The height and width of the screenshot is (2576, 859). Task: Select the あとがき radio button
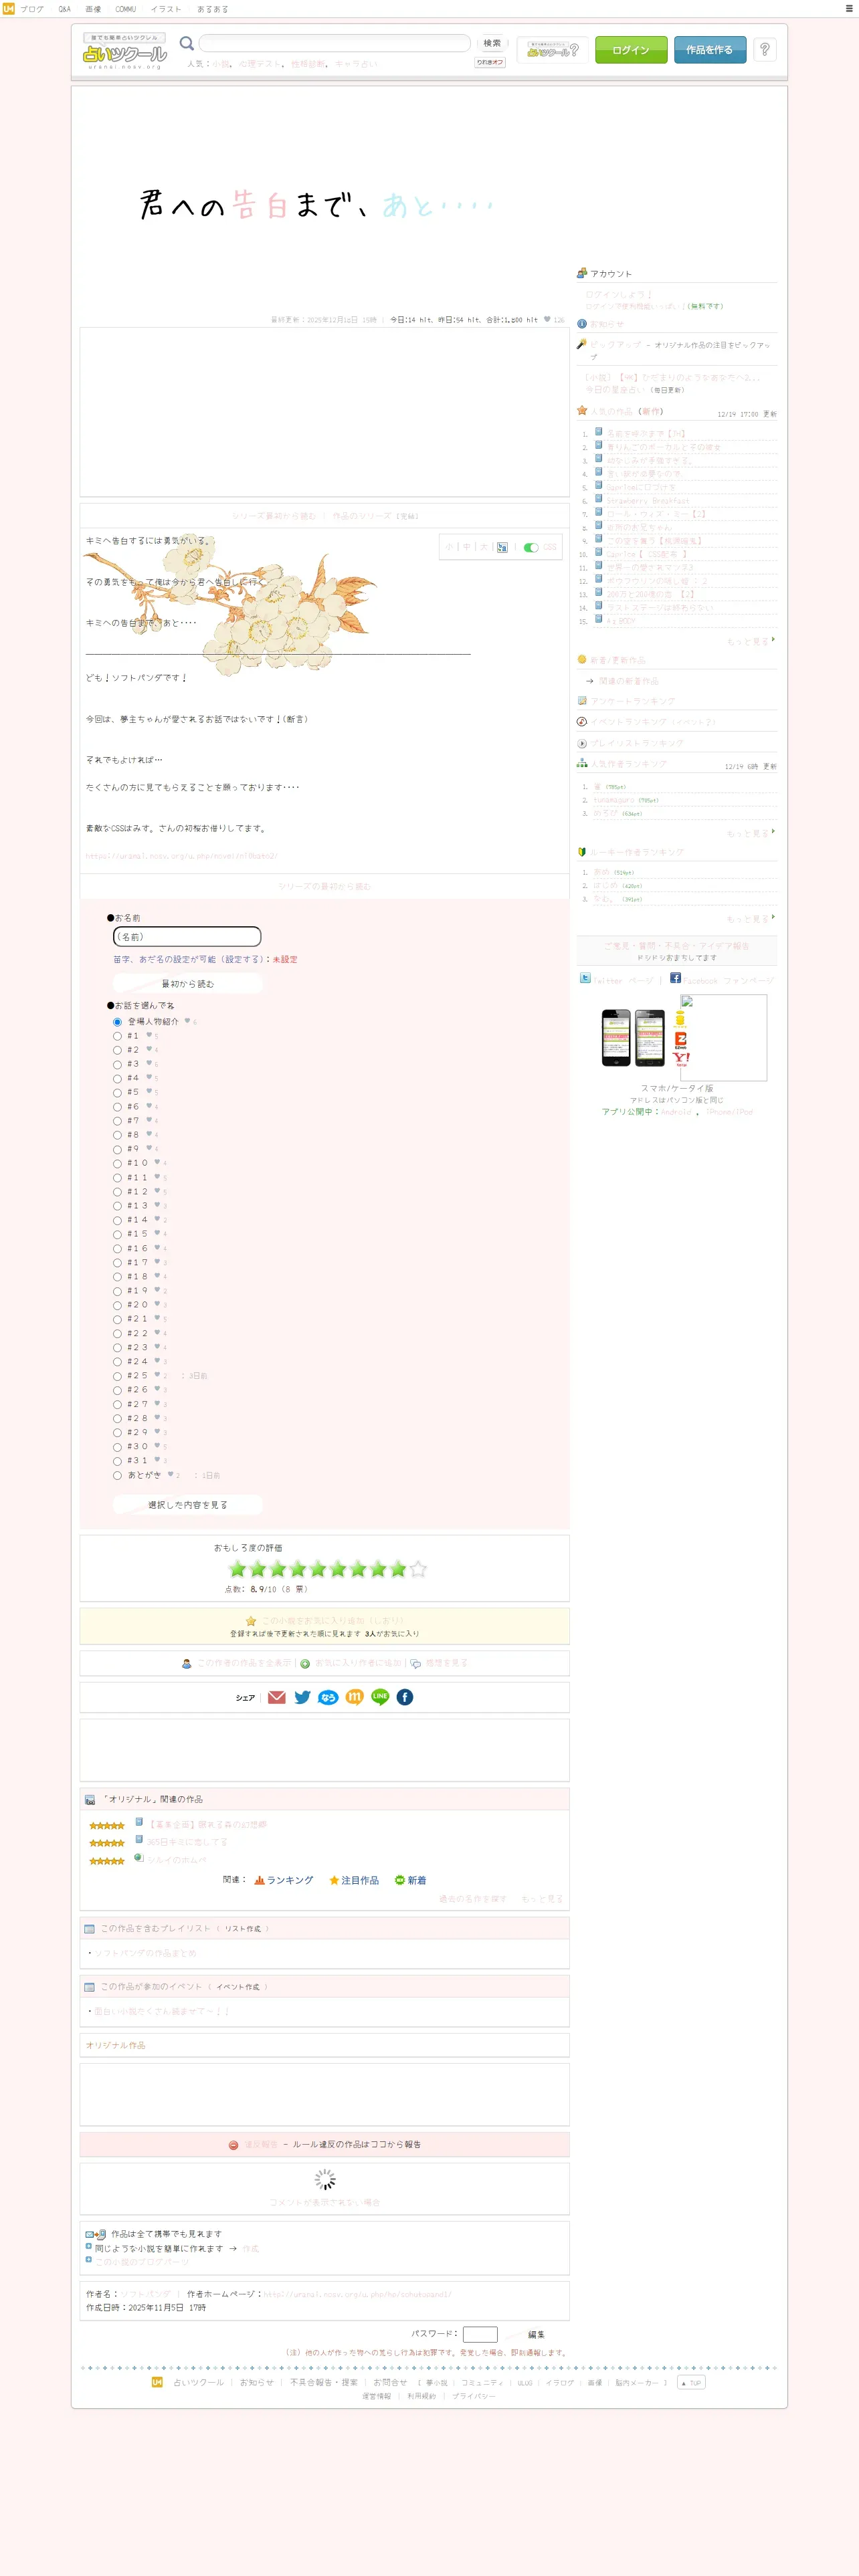pyautogui.click(x=117, y=1475)
